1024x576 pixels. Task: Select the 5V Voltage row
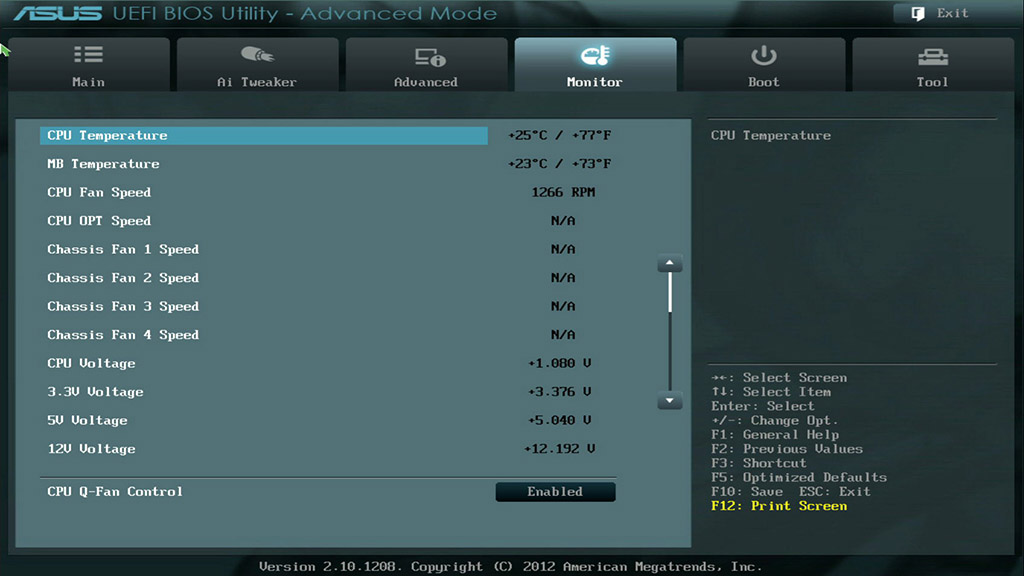[x=329, y=421]
